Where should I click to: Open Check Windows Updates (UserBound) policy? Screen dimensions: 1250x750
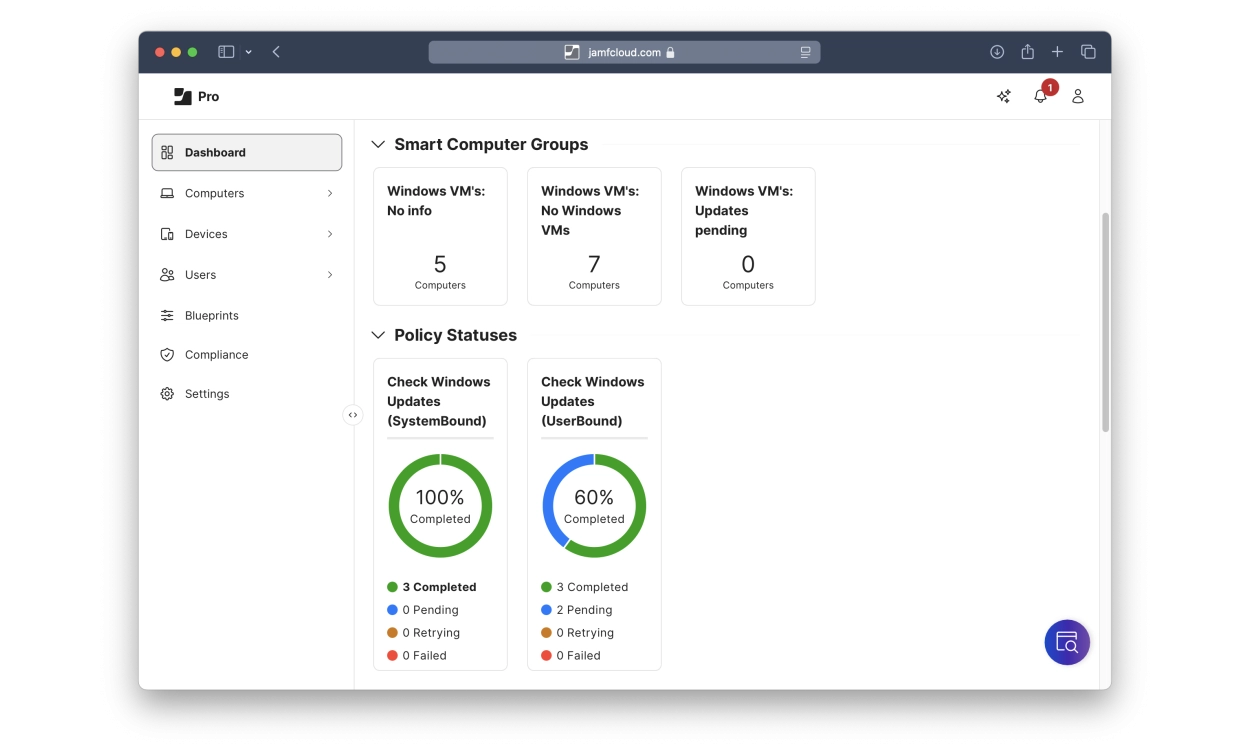point(593,401)
